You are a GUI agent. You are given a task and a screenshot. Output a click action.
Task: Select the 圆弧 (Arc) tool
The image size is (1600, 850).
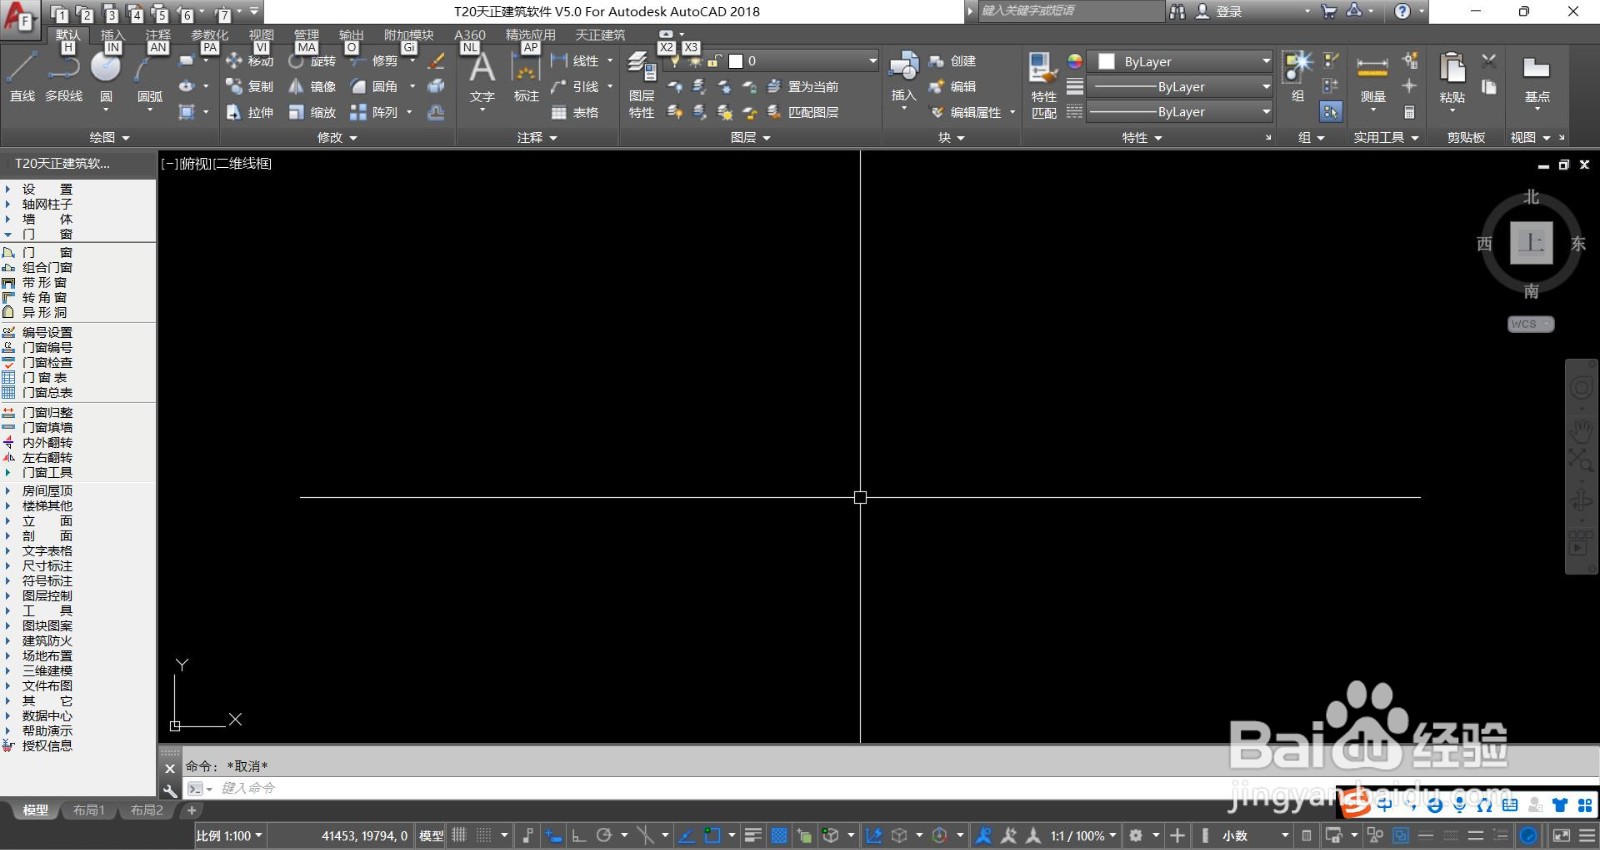(149, 78)
